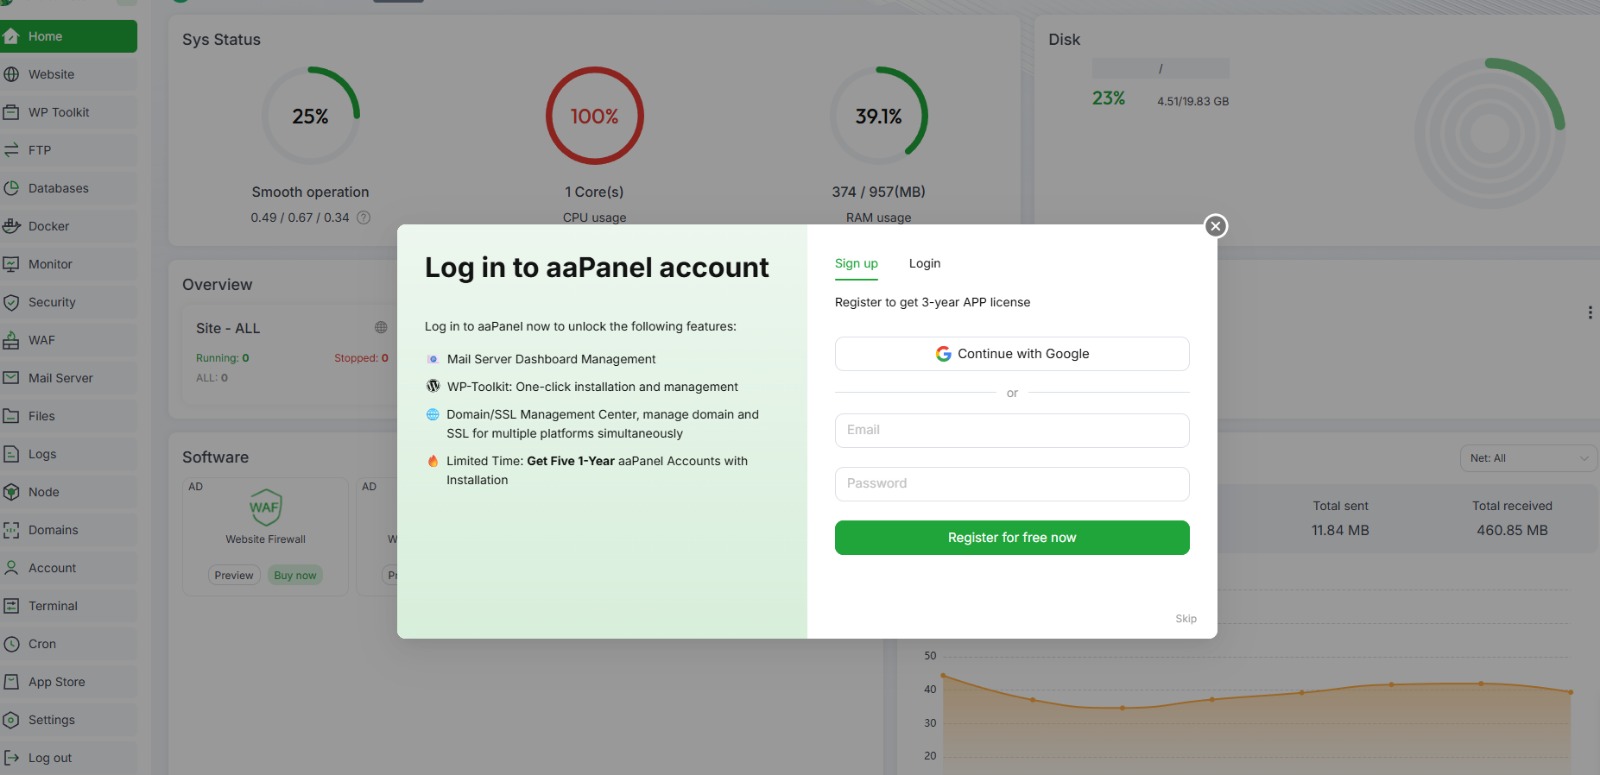Click the Skip link in dialog
Viewport: 1600px width, 775px height.
tap(1186, 619)
